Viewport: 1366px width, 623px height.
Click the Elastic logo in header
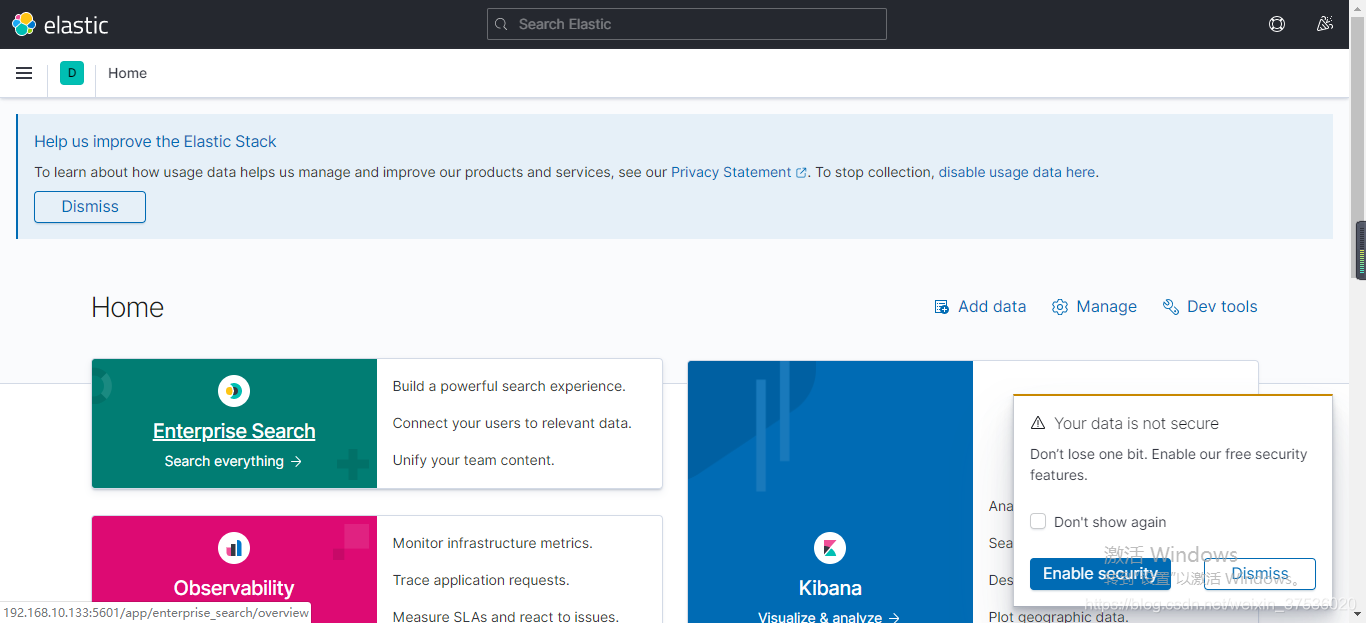(x=60, y=24)
